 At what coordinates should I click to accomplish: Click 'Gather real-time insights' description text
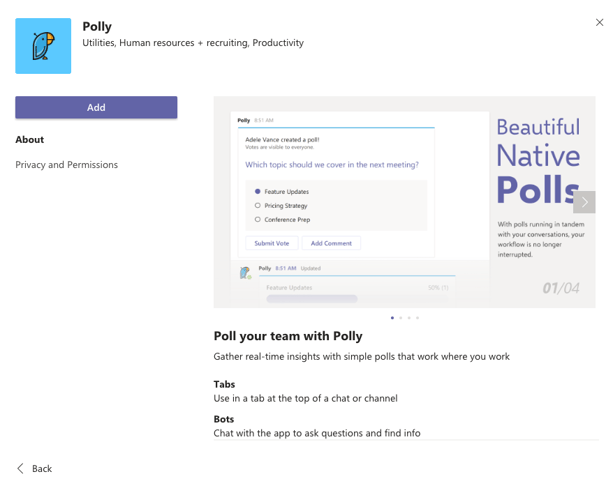click(x=362, y=357)
